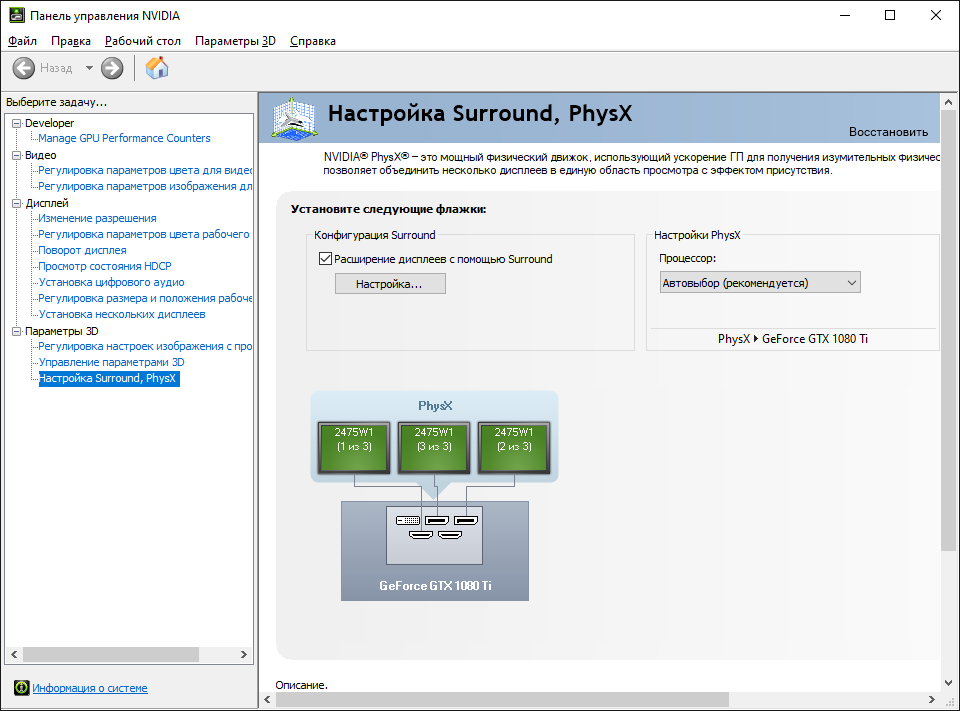Click the main panel scroll left arrow
The width and height of the screenshot is (960, 711).
(267, 699)
